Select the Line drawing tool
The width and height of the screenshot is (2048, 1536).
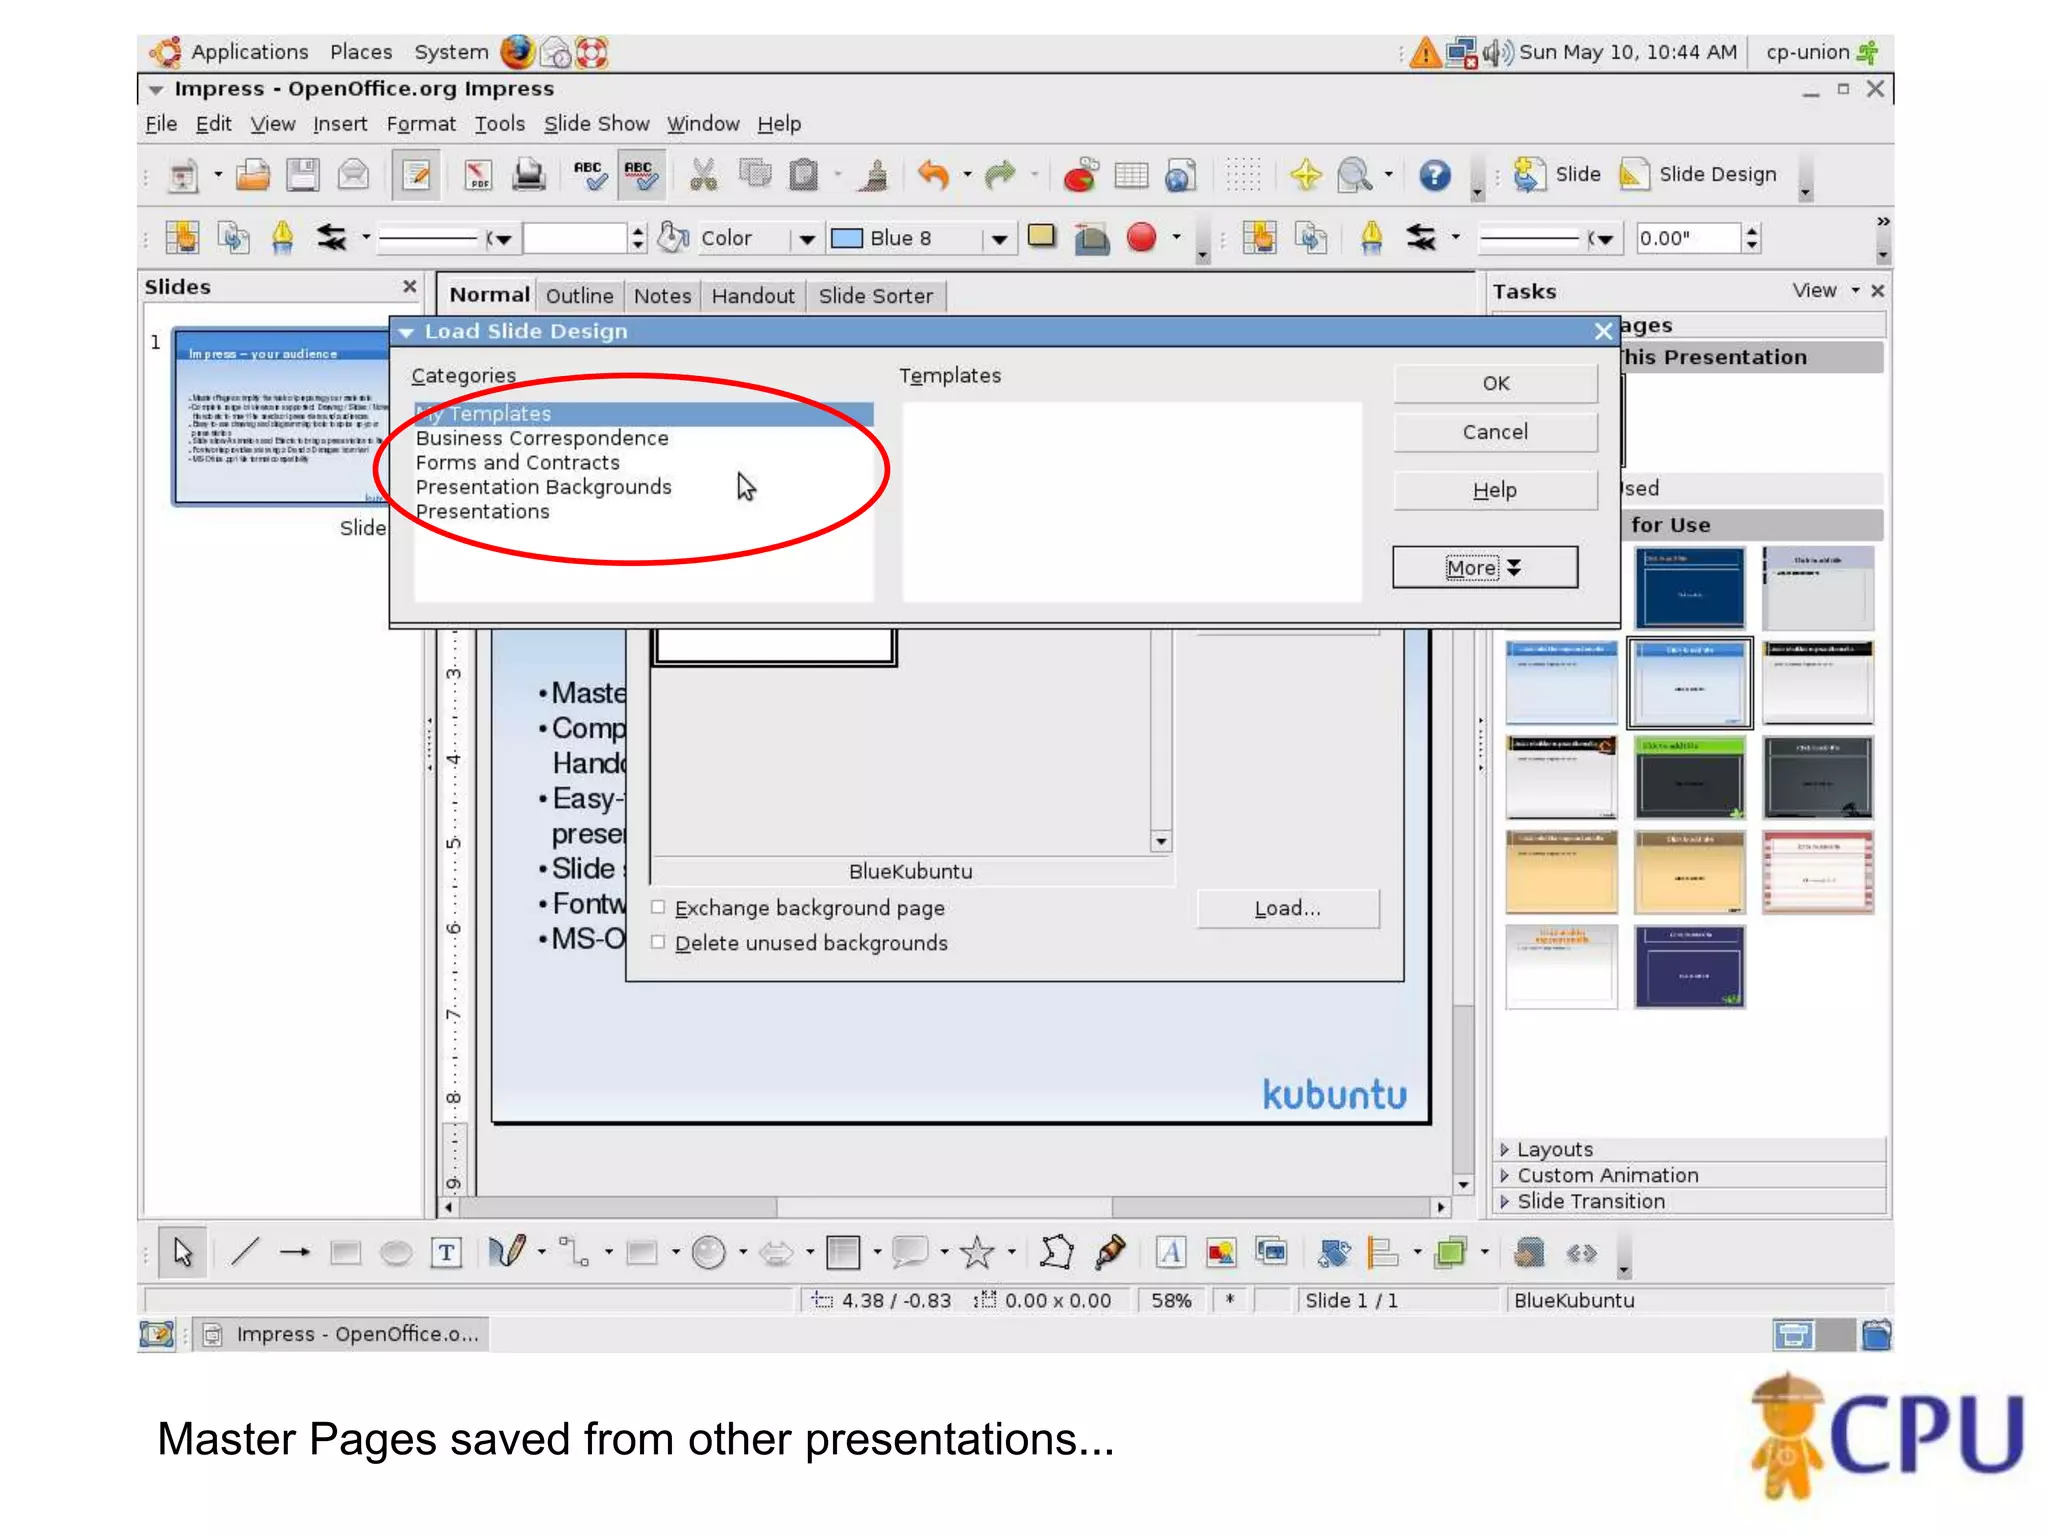pyautogui.click(x=245, y=1252)
